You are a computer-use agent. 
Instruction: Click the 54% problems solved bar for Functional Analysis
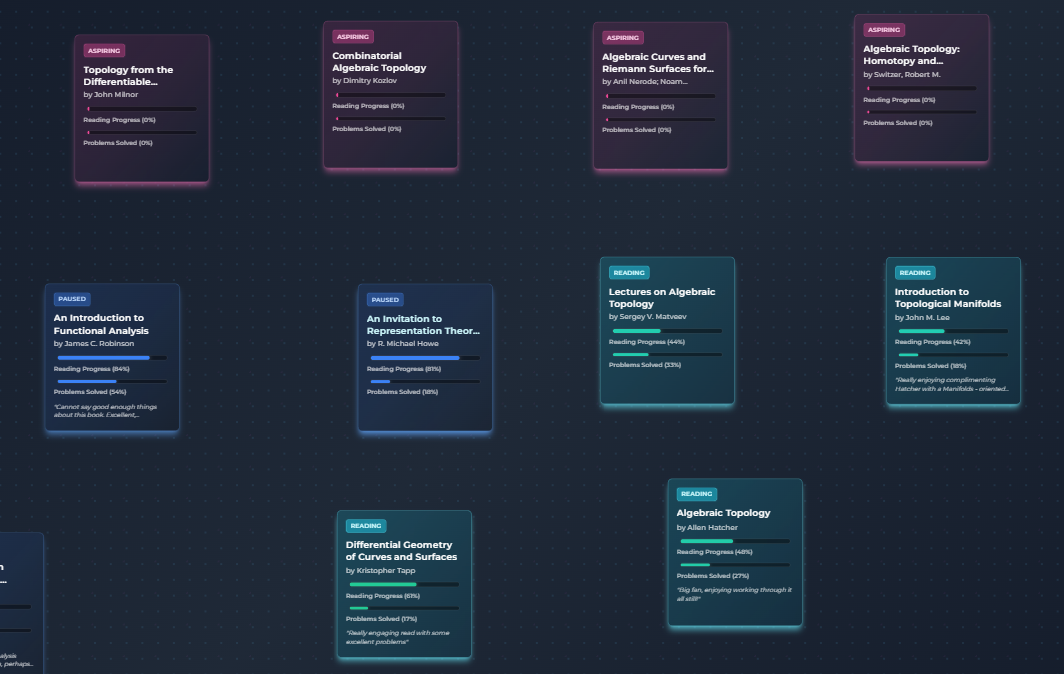click(x=112, y=381)
